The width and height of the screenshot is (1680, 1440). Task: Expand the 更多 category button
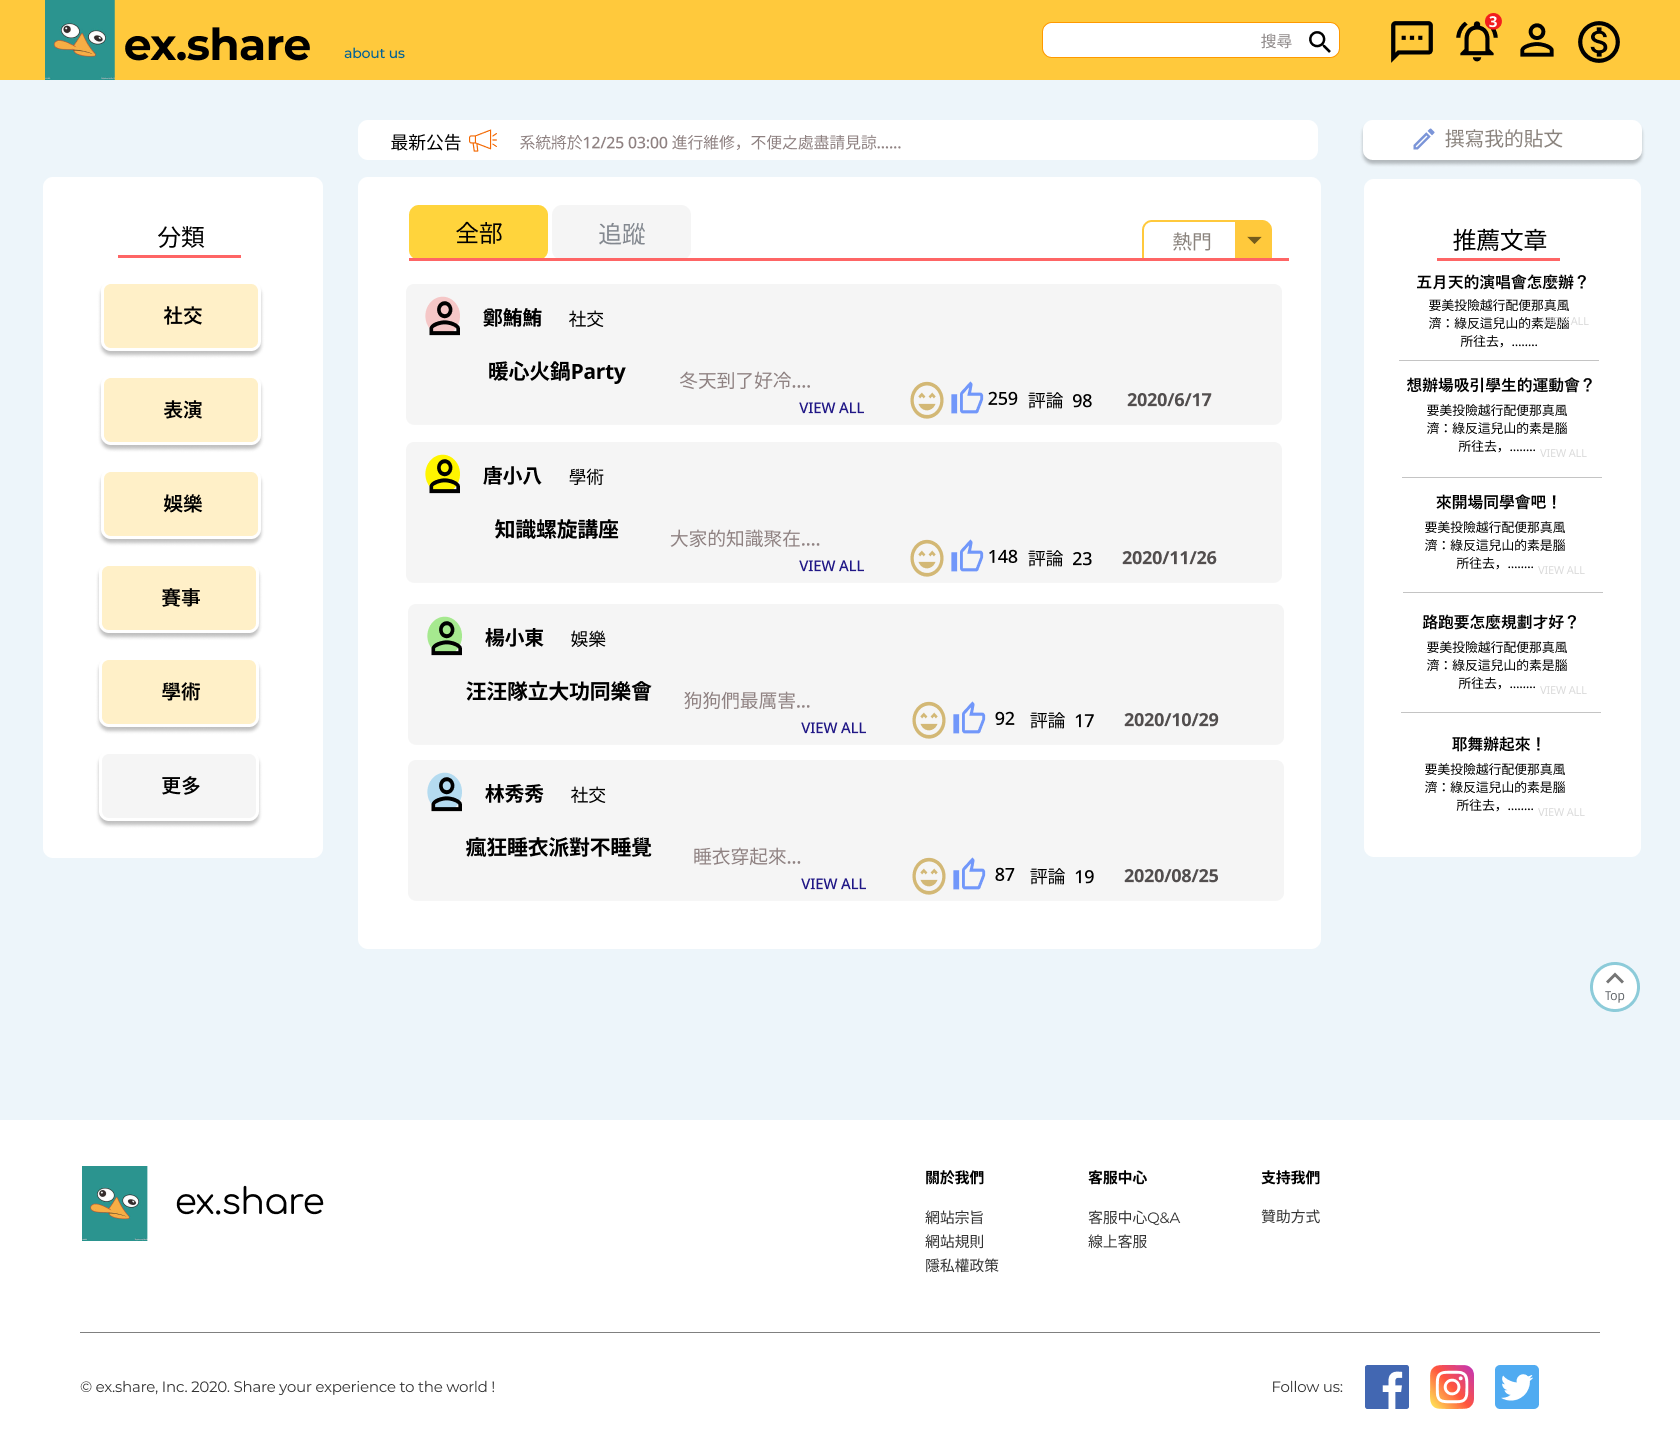coord(180,786)
